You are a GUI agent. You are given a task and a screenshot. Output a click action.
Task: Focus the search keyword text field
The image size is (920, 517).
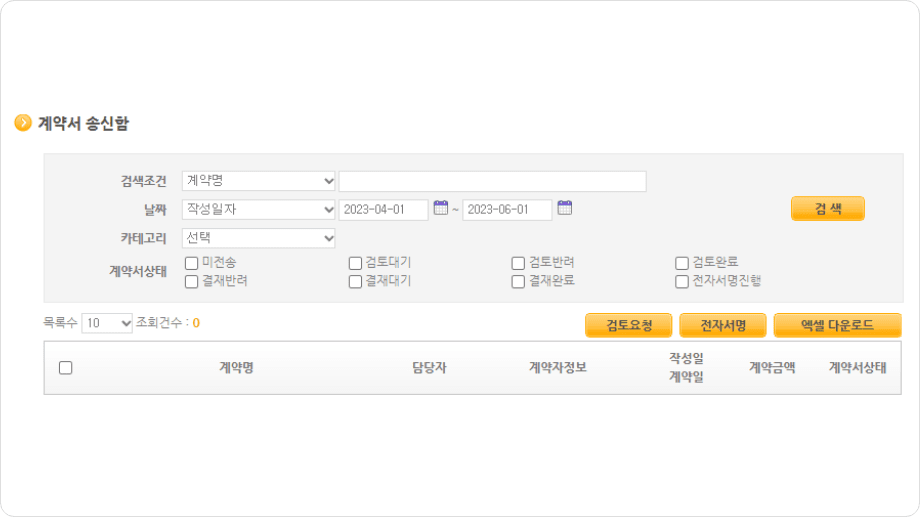click(x=493, y=181)
